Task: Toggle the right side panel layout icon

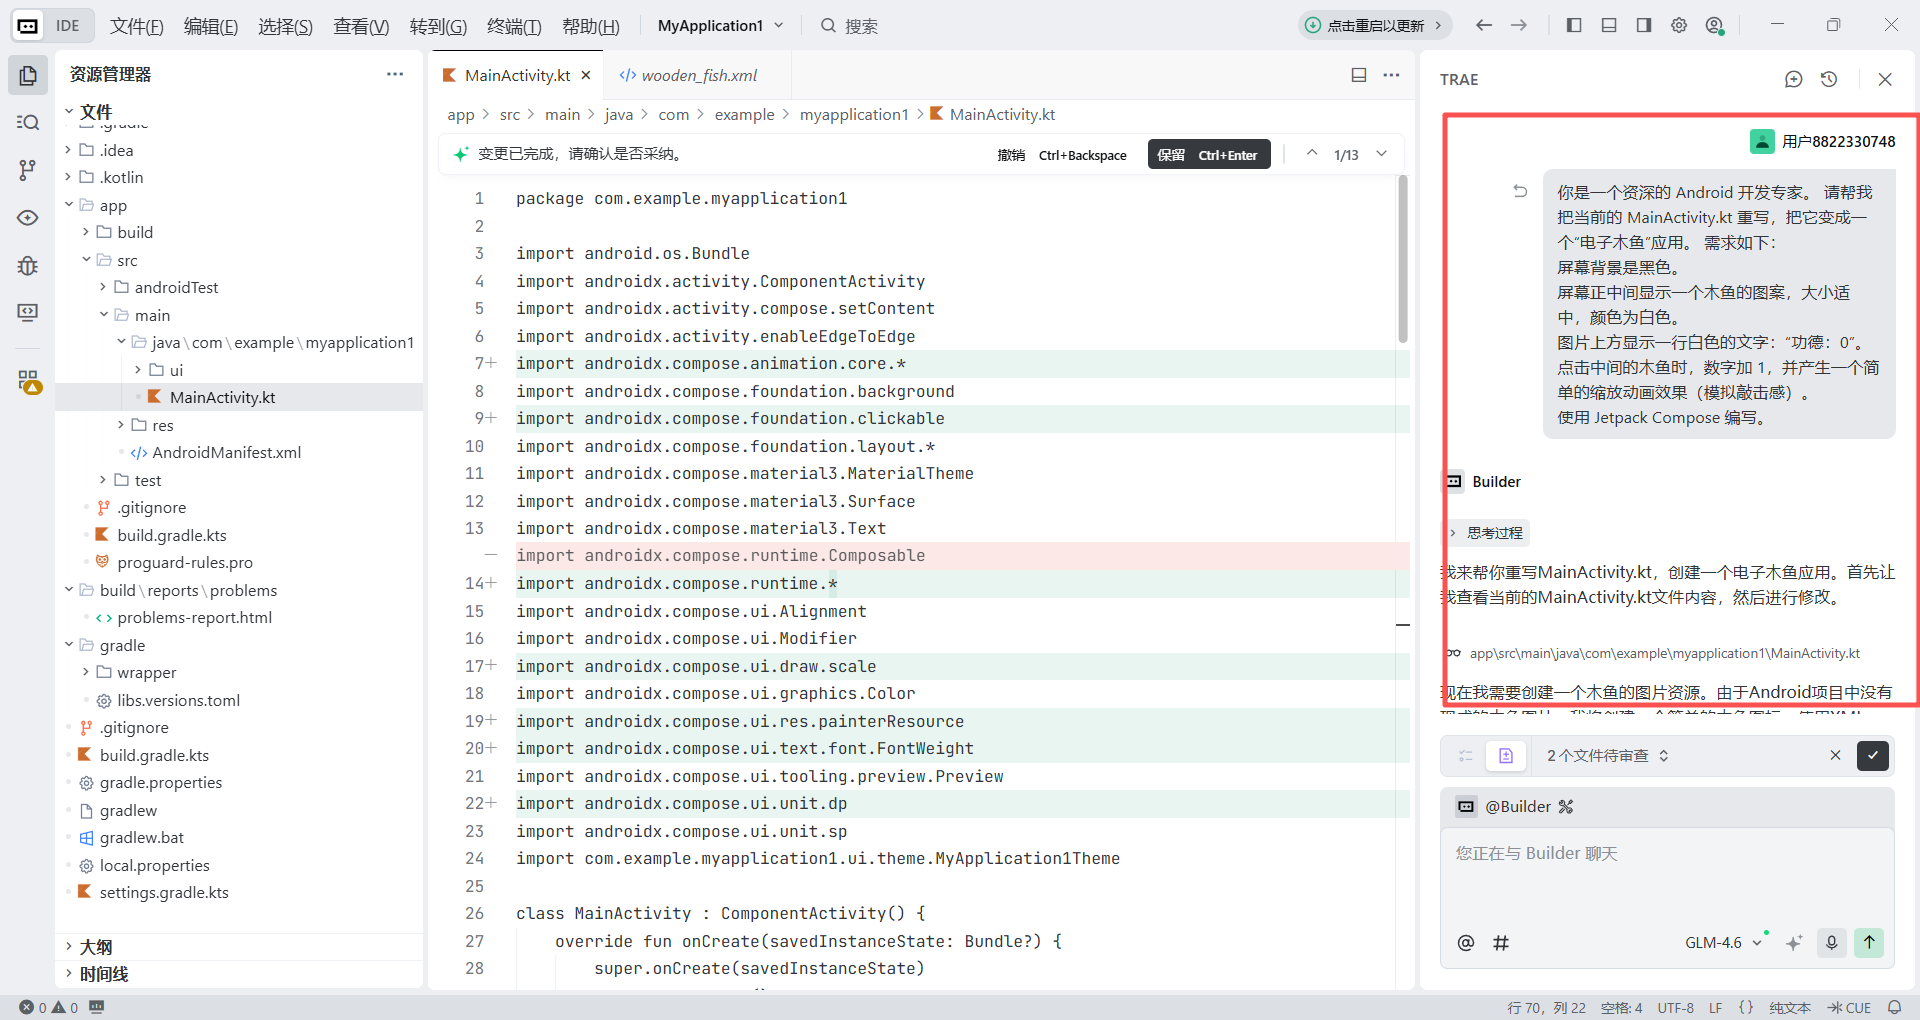Action: click(1644, 25)
